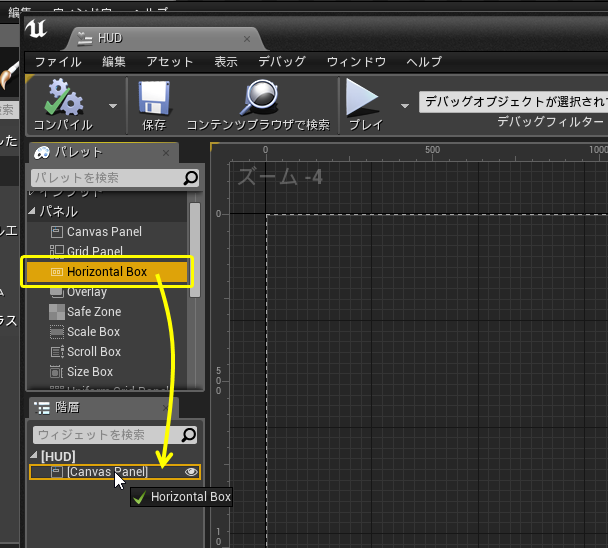Select Overlay in the palette
Image resolution: width=608 pixels, height=548 pixels.
click(87, 292)
